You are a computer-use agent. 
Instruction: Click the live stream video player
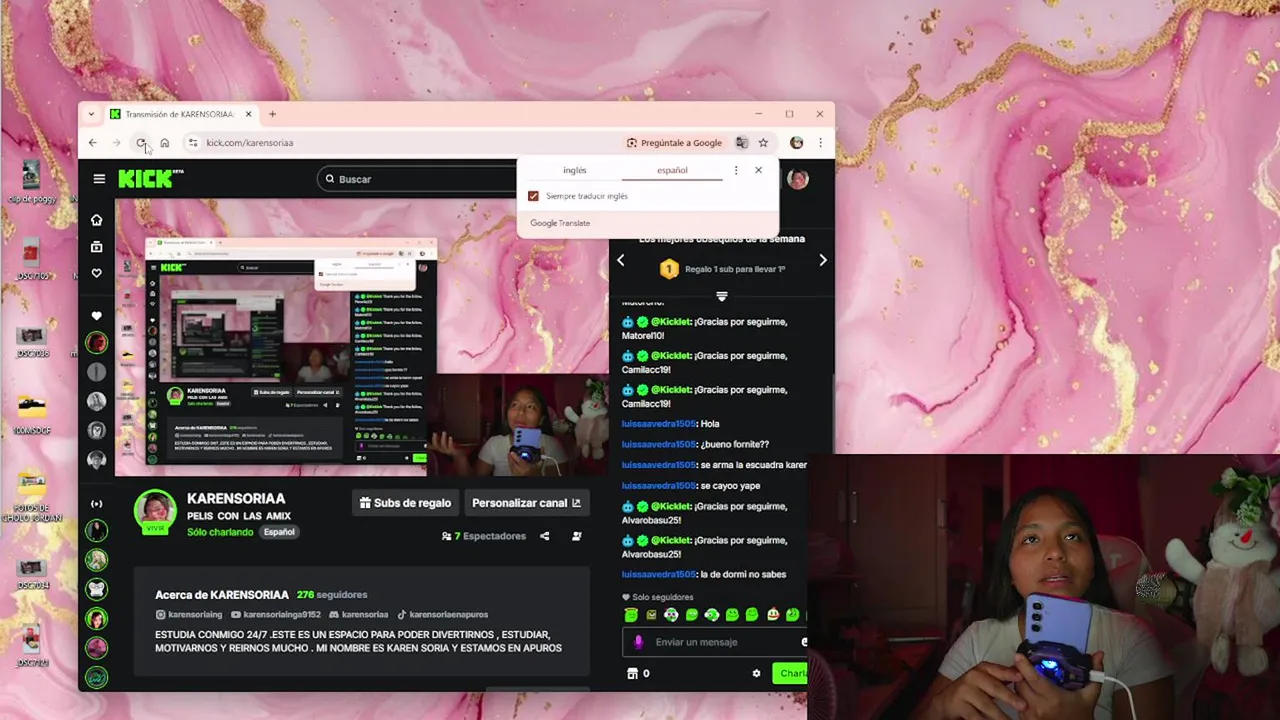(362, 337)
